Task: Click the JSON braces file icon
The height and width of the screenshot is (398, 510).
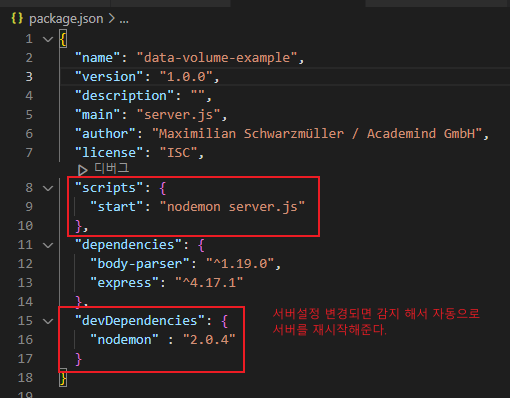Action: coord(17,18)
